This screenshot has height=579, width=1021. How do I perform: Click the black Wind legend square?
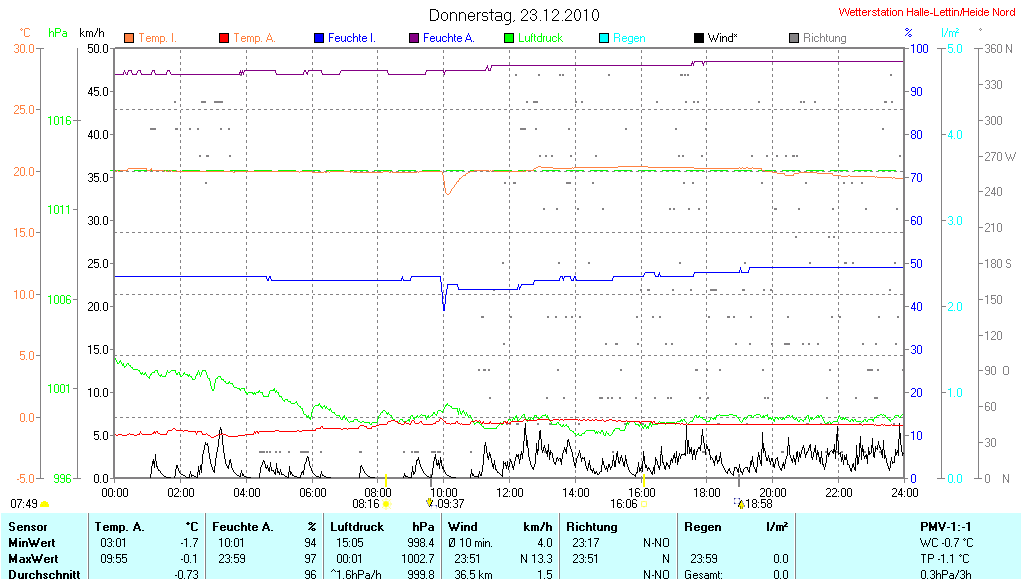[699, 38]
